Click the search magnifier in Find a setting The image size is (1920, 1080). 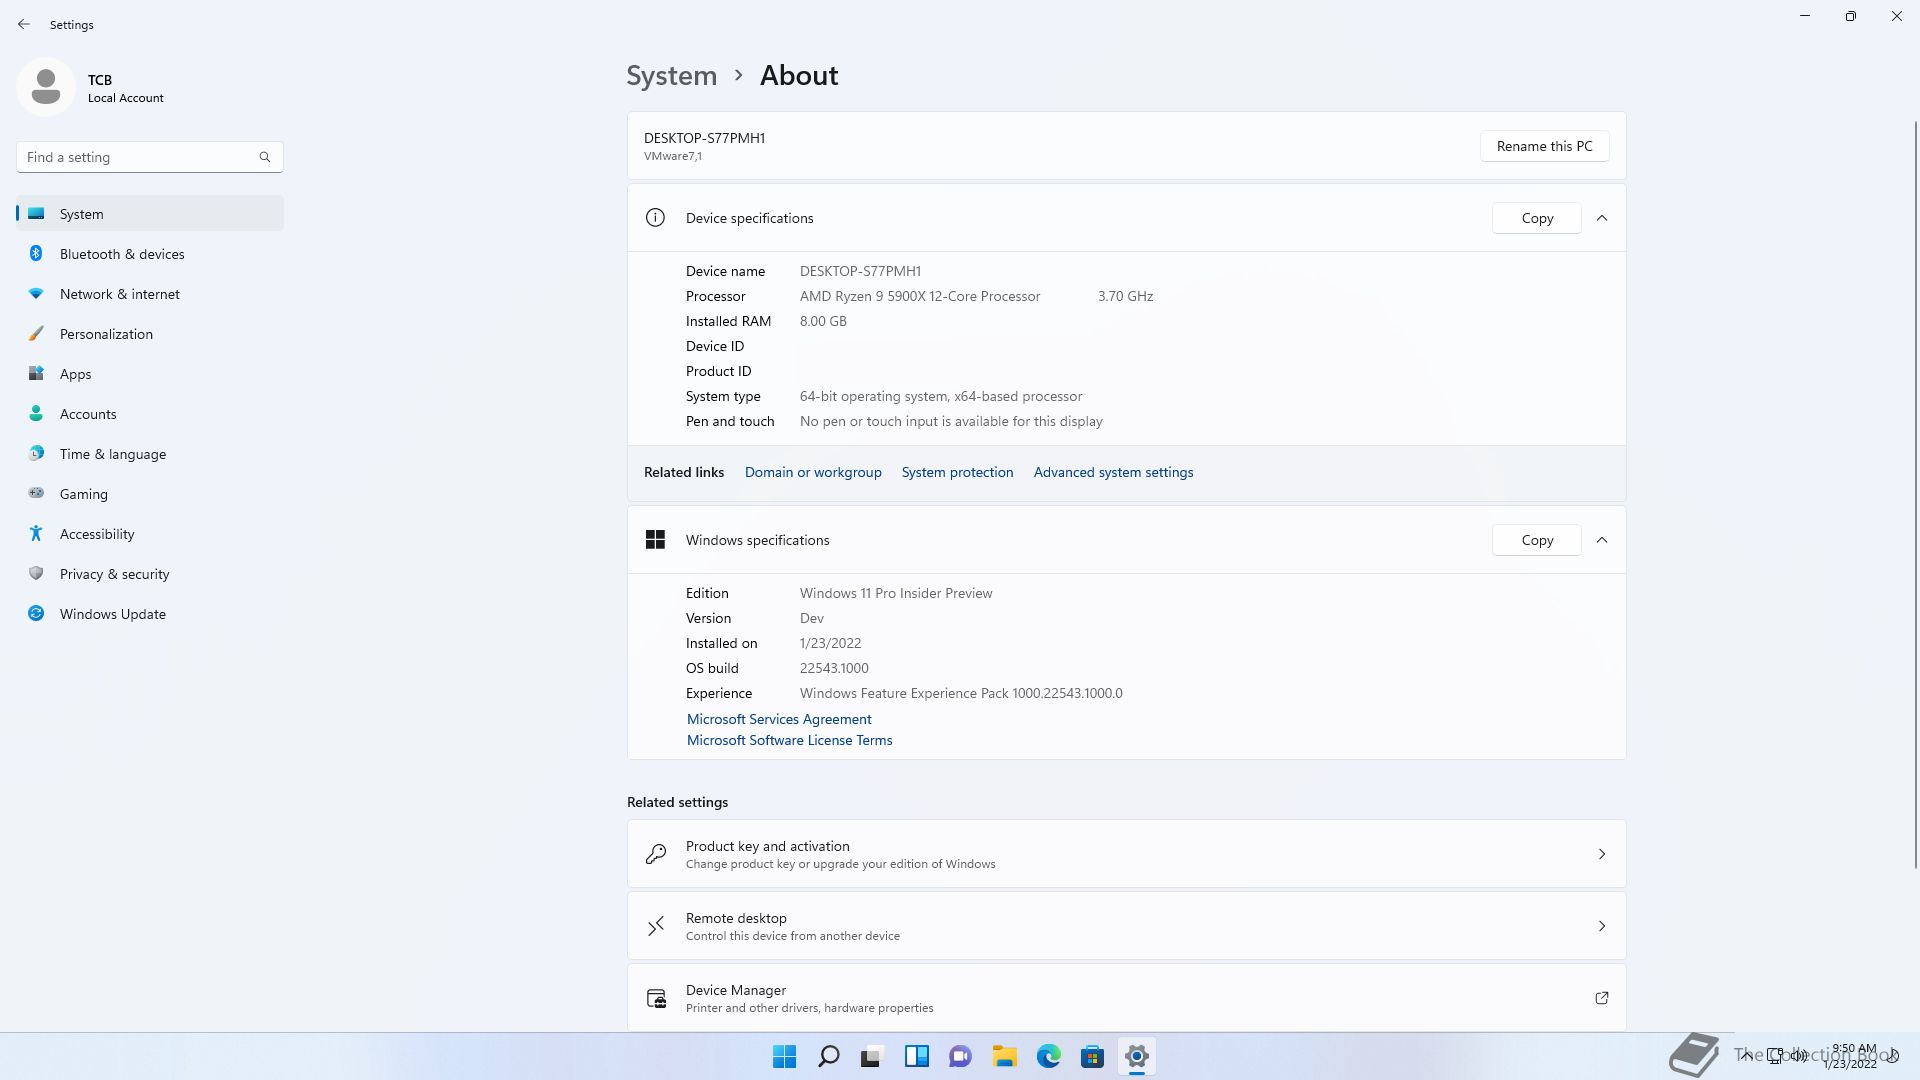(265, 157)
